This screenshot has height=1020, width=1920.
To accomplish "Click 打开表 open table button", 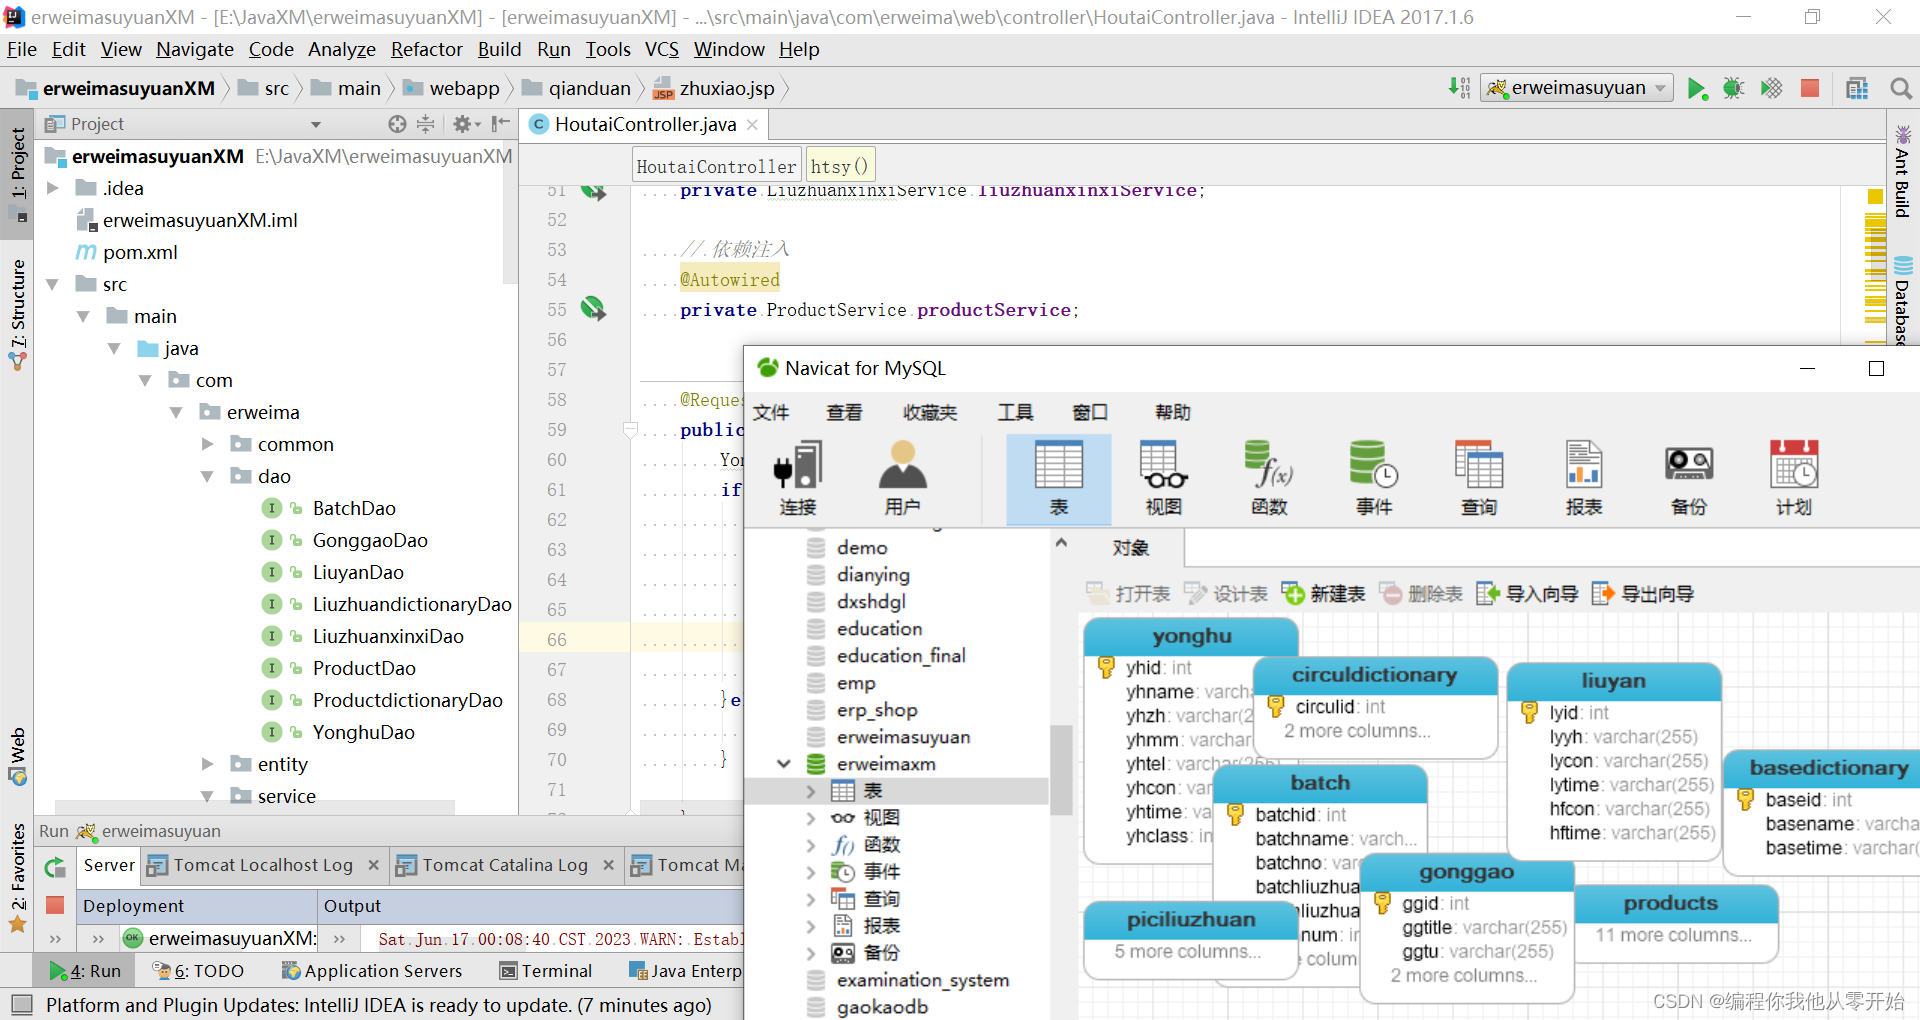I will [x=1128, y=594].
